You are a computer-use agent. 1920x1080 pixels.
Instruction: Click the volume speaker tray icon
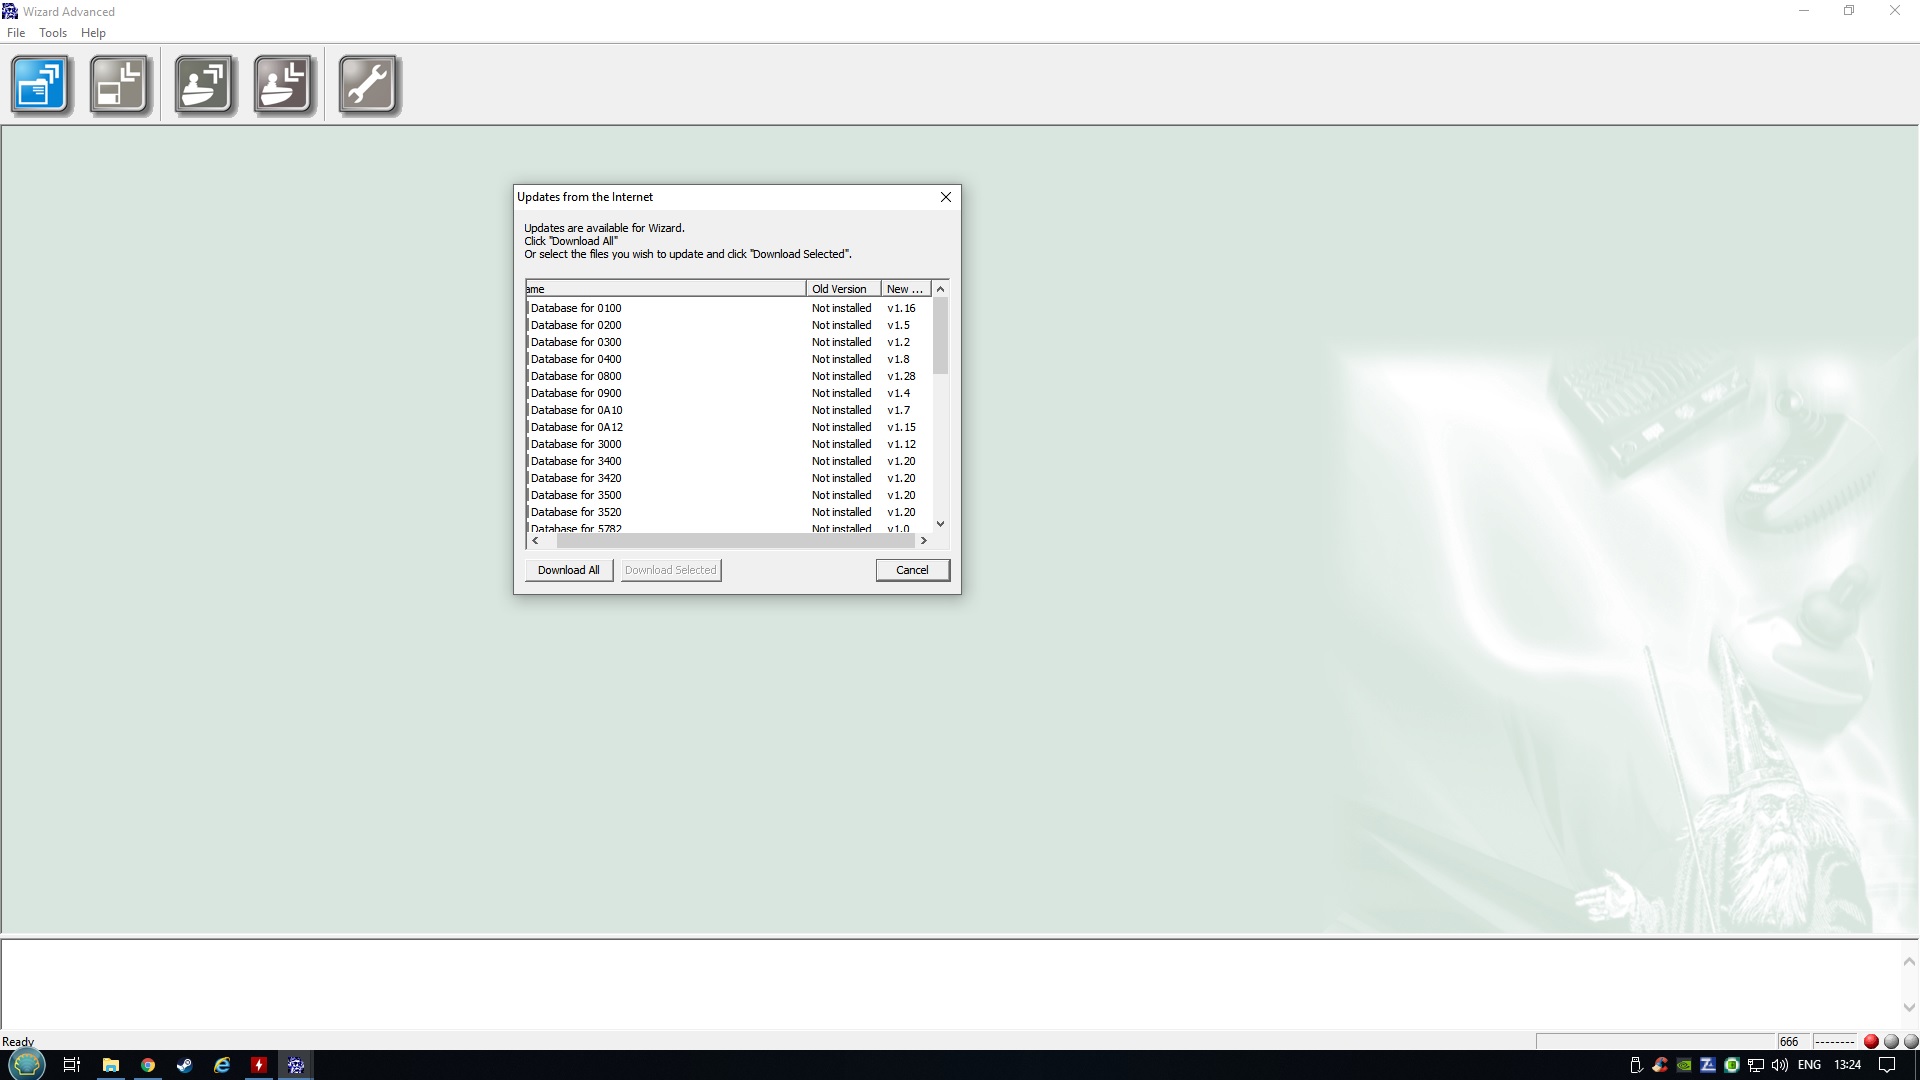(1780, 1065)
